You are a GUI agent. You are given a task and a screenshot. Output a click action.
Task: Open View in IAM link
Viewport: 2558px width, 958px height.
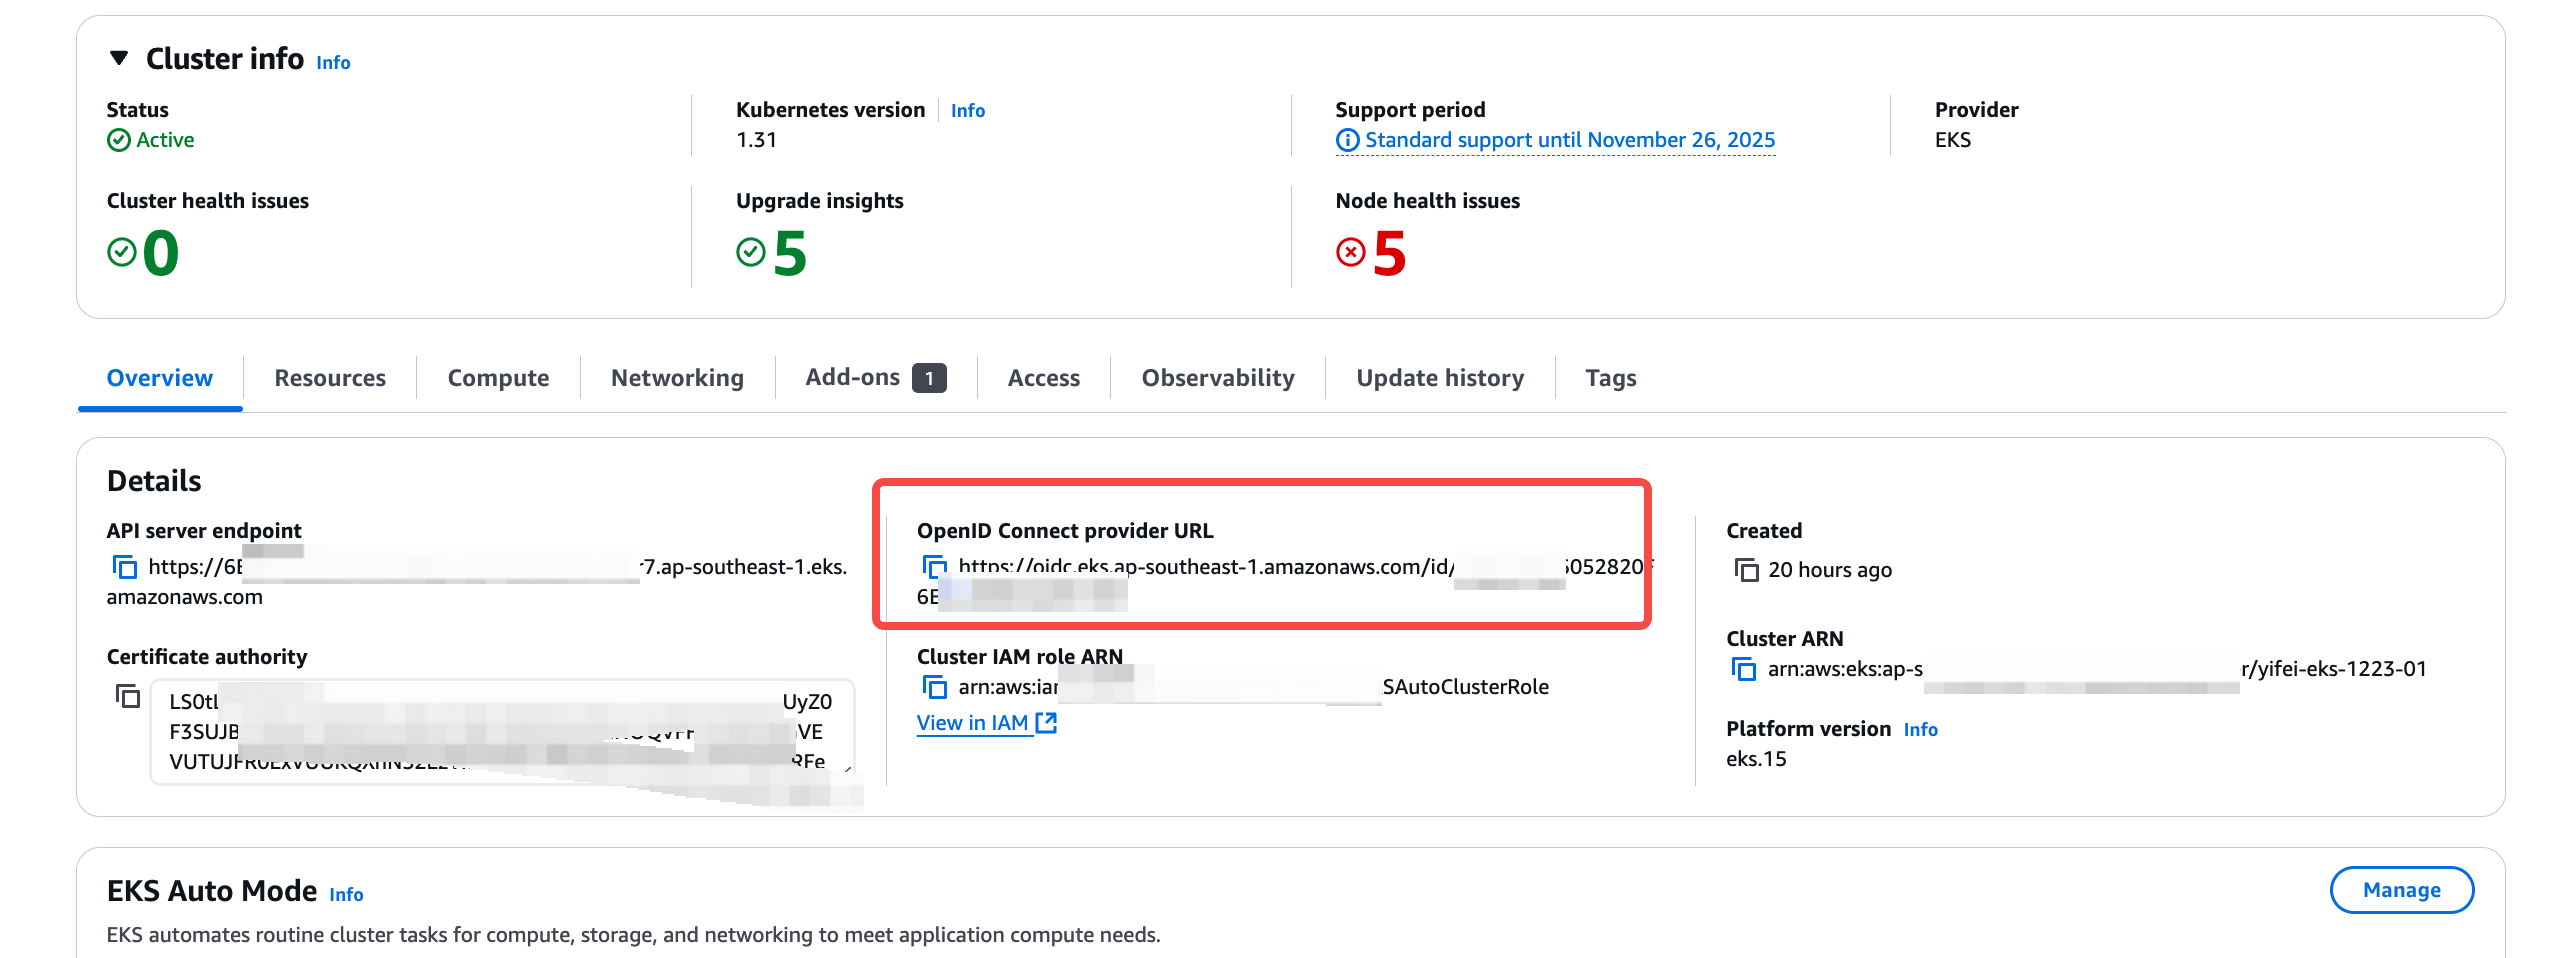[x=972, y=723]
